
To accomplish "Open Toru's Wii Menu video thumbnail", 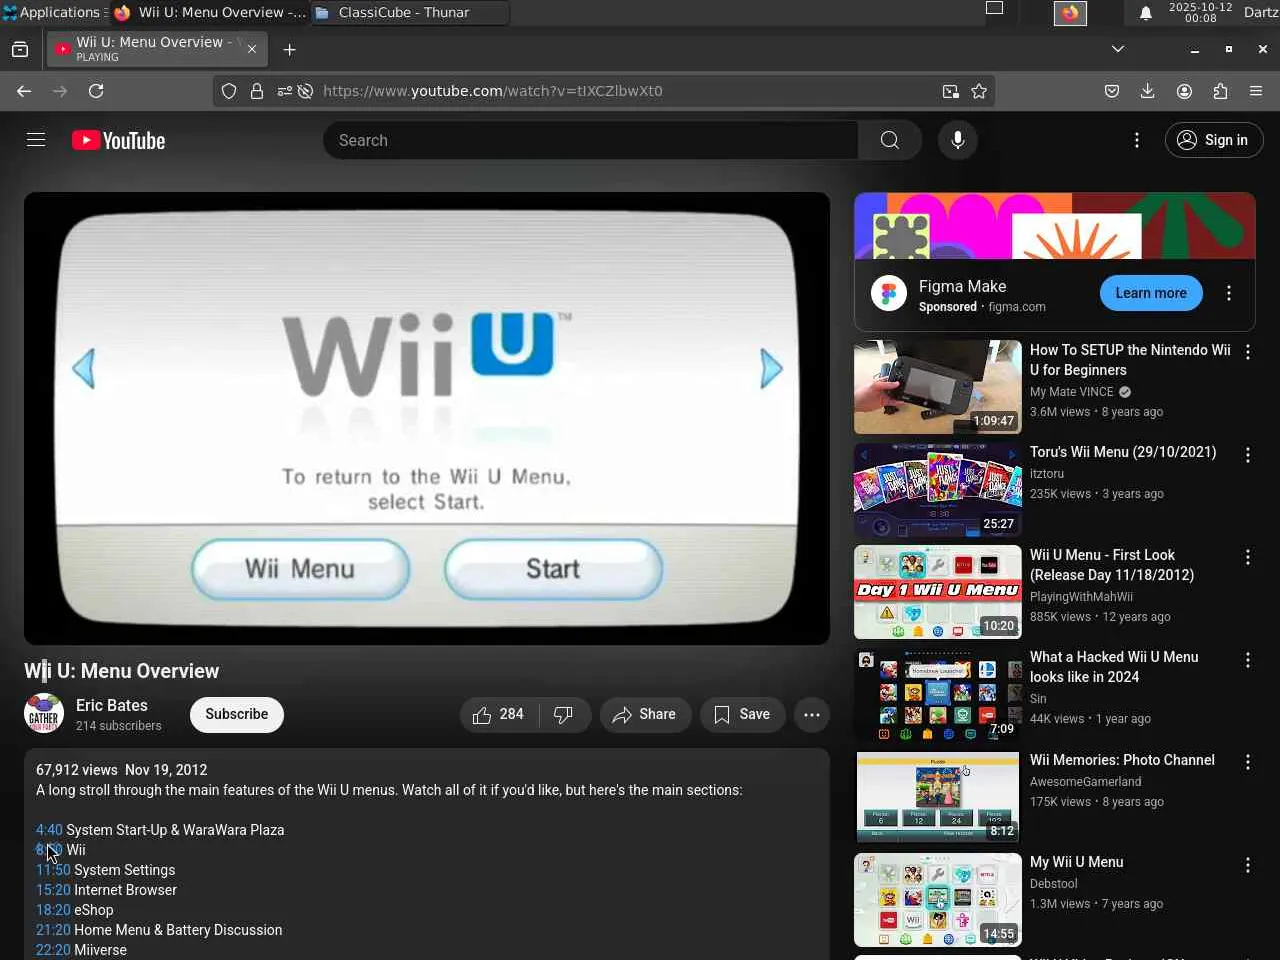I will coord(938,490).
